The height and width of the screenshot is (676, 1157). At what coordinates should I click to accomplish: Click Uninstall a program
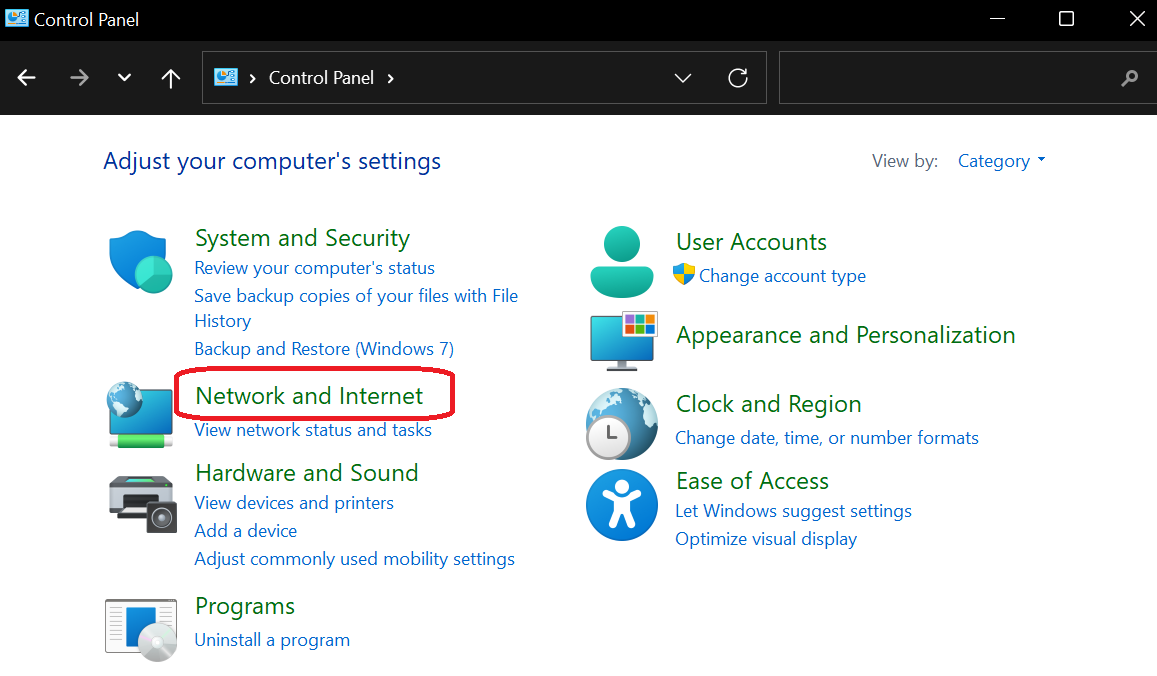(x=272, y=640)
